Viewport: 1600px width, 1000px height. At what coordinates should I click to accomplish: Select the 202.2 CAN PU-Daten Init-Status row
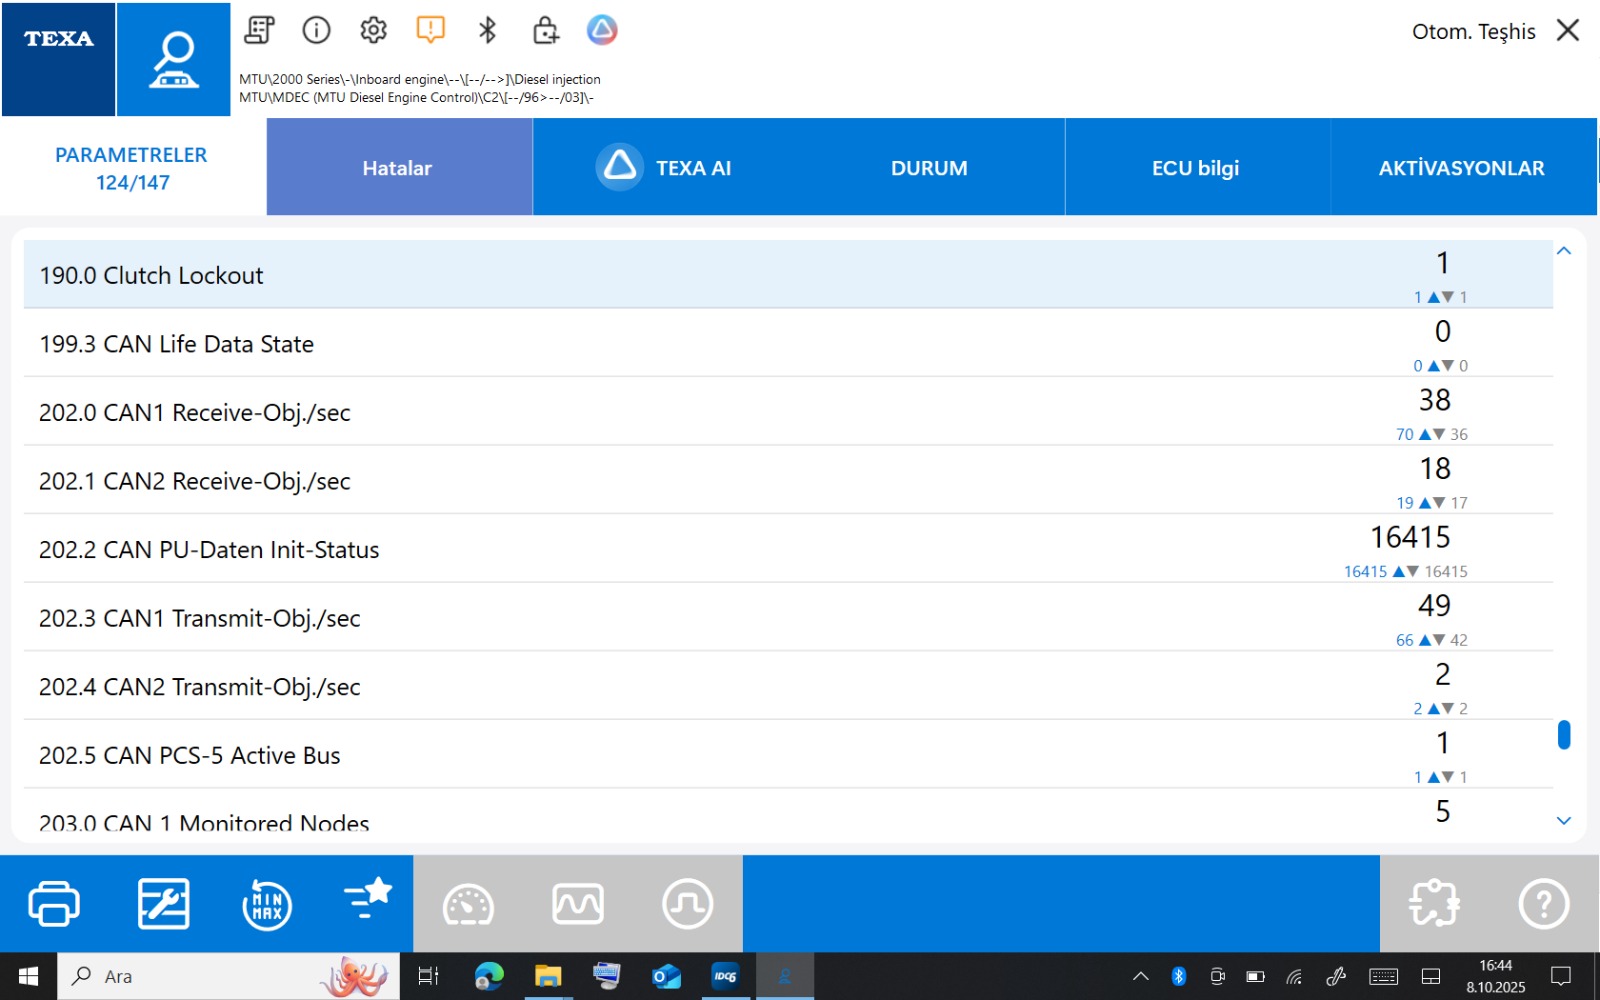pos(700,549)
